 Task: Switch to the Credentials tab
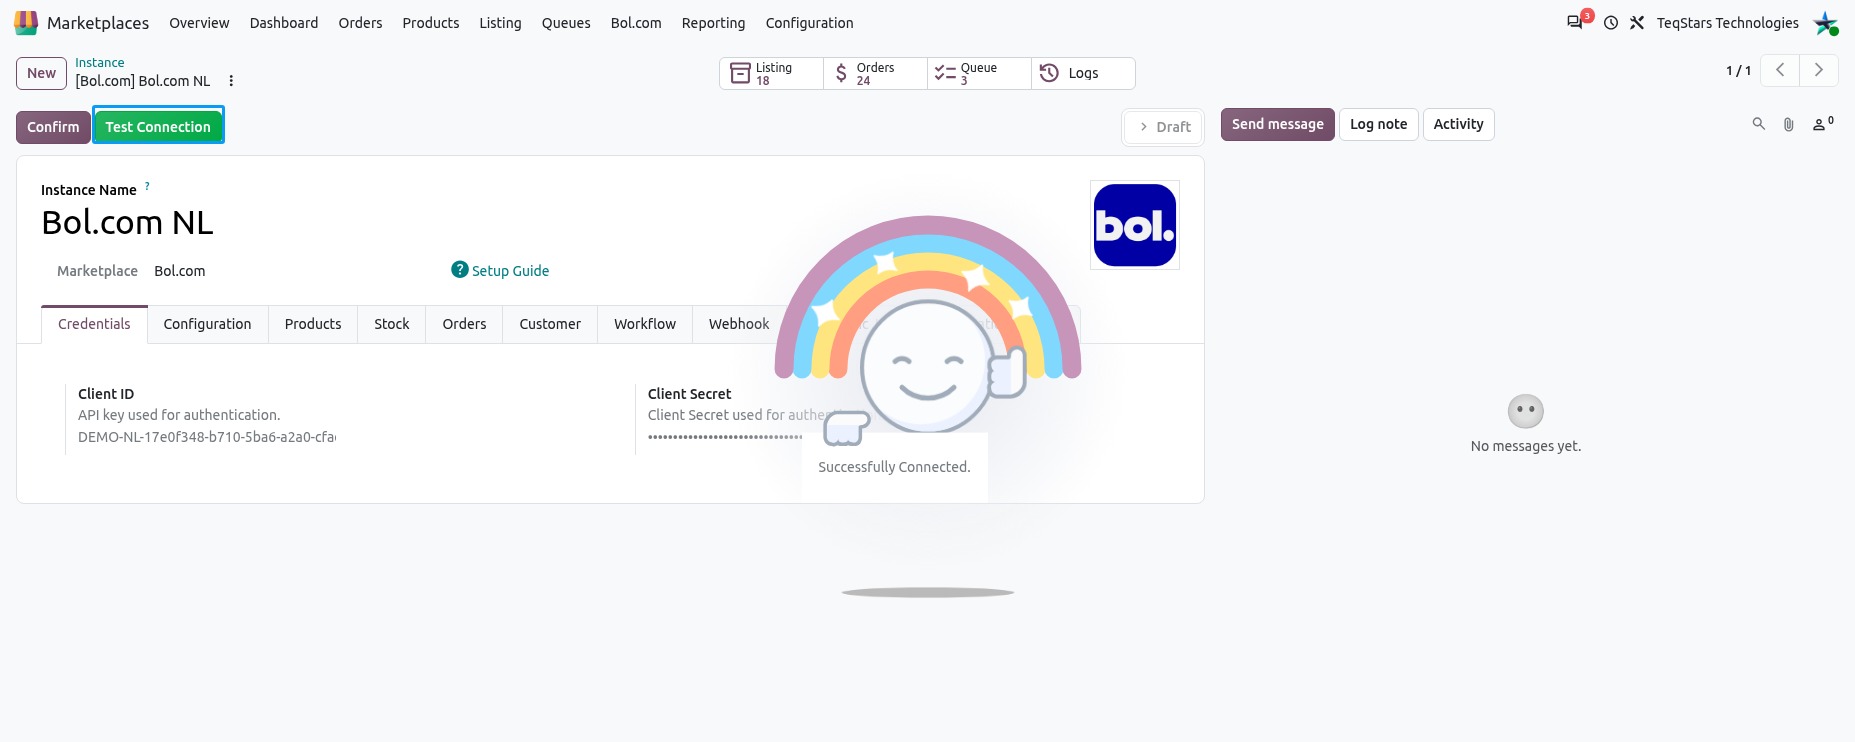pos(94,324)
